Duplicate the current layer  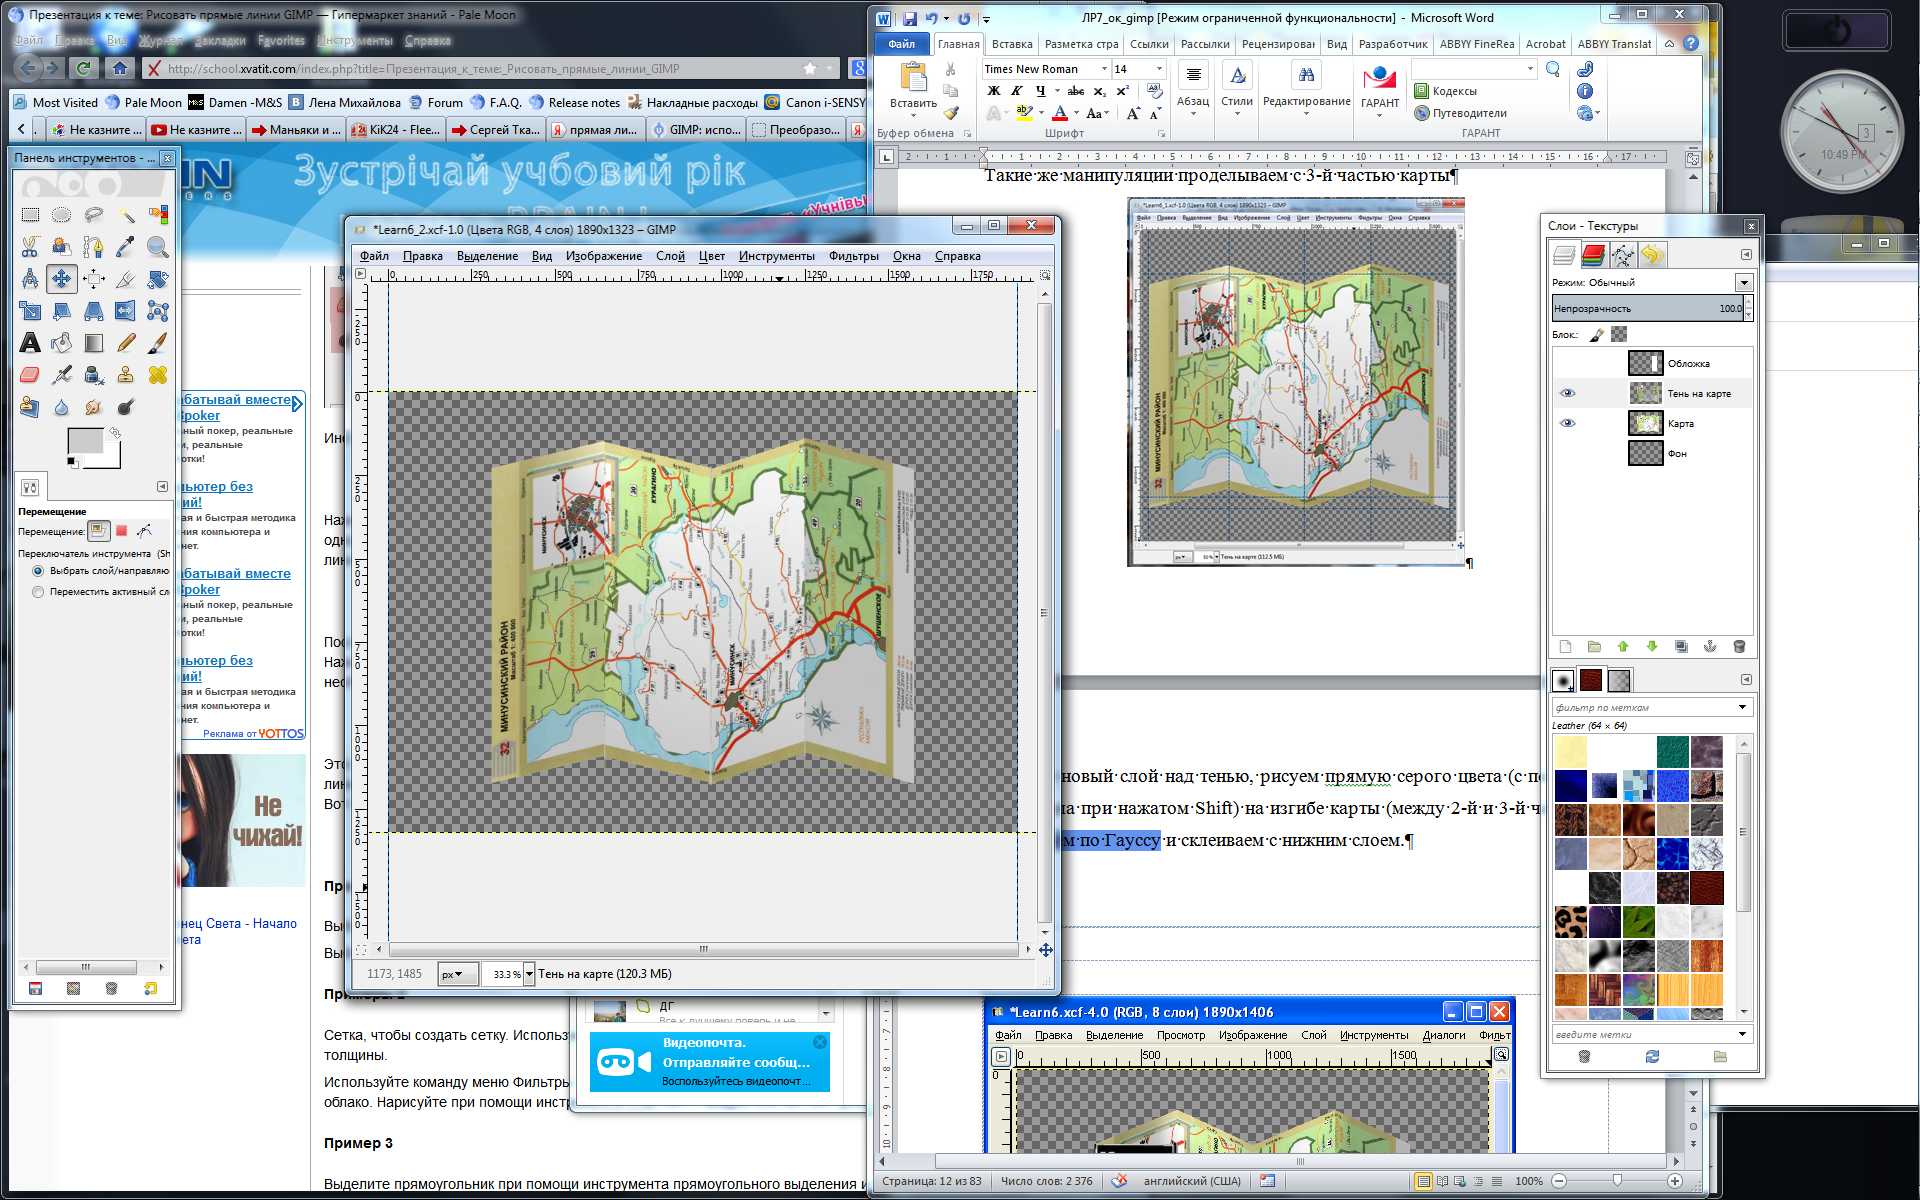click(x=1681, y=647)
